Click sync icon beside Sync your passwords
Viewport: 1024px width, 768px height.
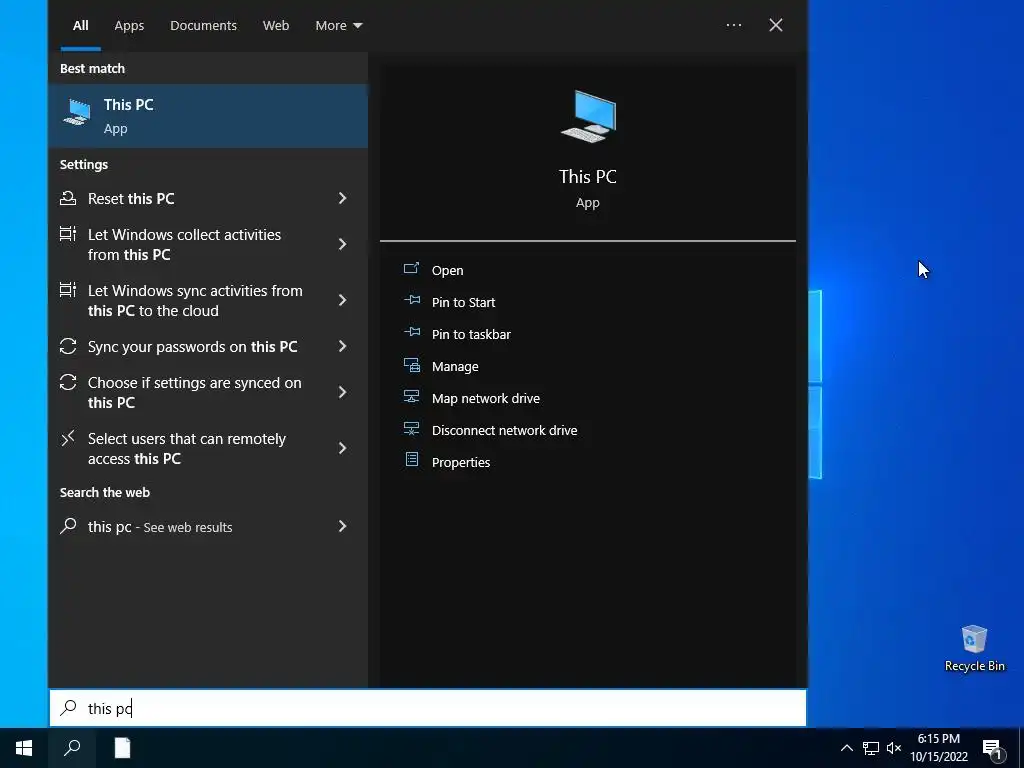pyautogui.click(x=68, y=345)
